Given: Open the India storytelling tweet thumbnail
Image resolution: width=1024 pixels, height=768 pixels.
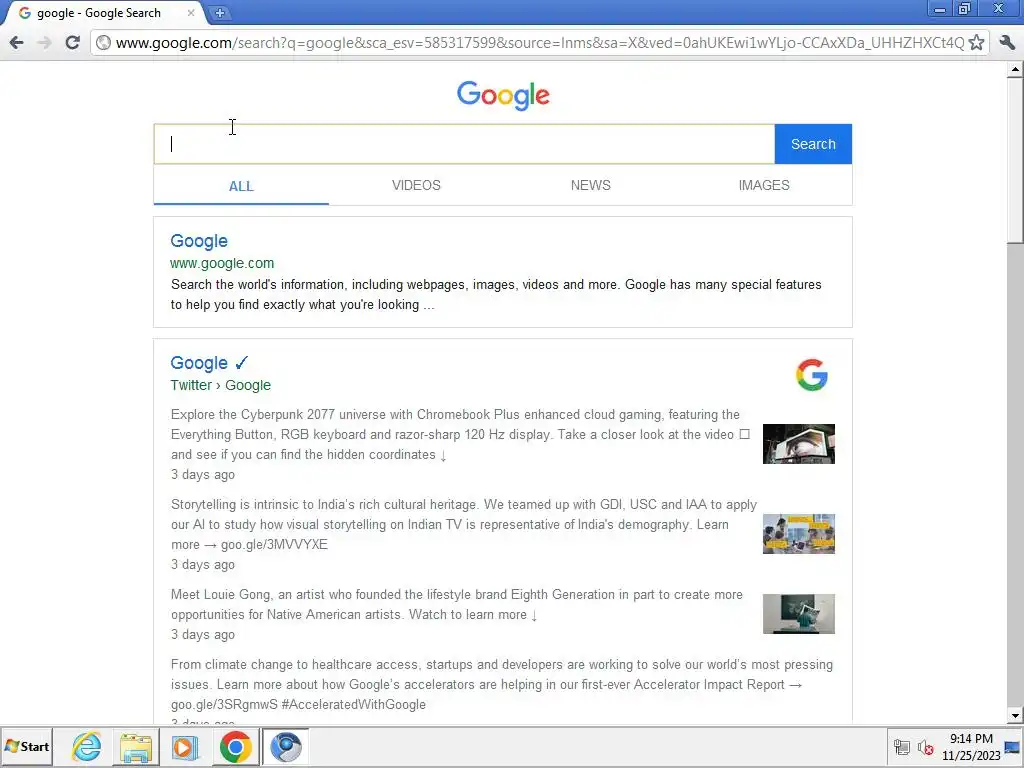Looking at the screenshot, I should coord(799,534).
